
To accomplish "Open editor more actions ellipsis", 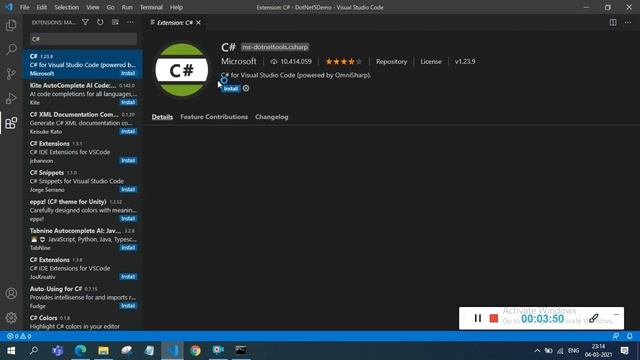I will [628, 22].
